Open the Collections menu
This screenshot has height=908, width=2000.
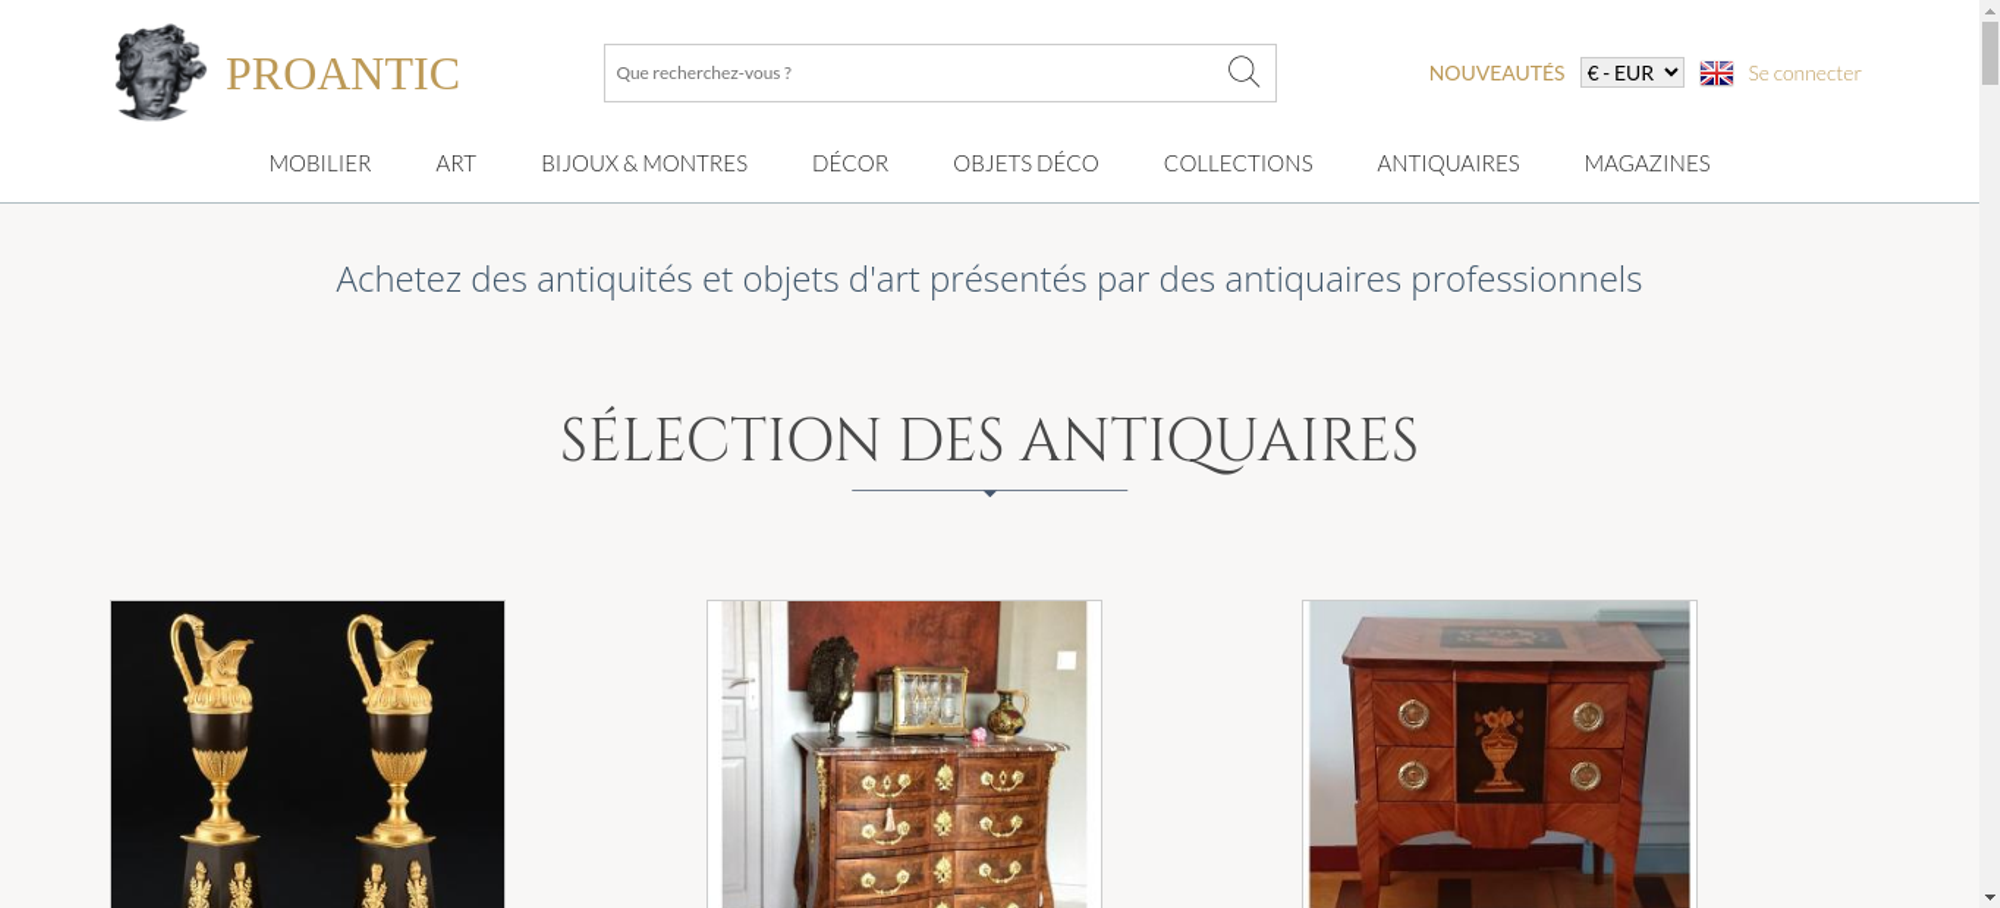(x=1238, y=163)
